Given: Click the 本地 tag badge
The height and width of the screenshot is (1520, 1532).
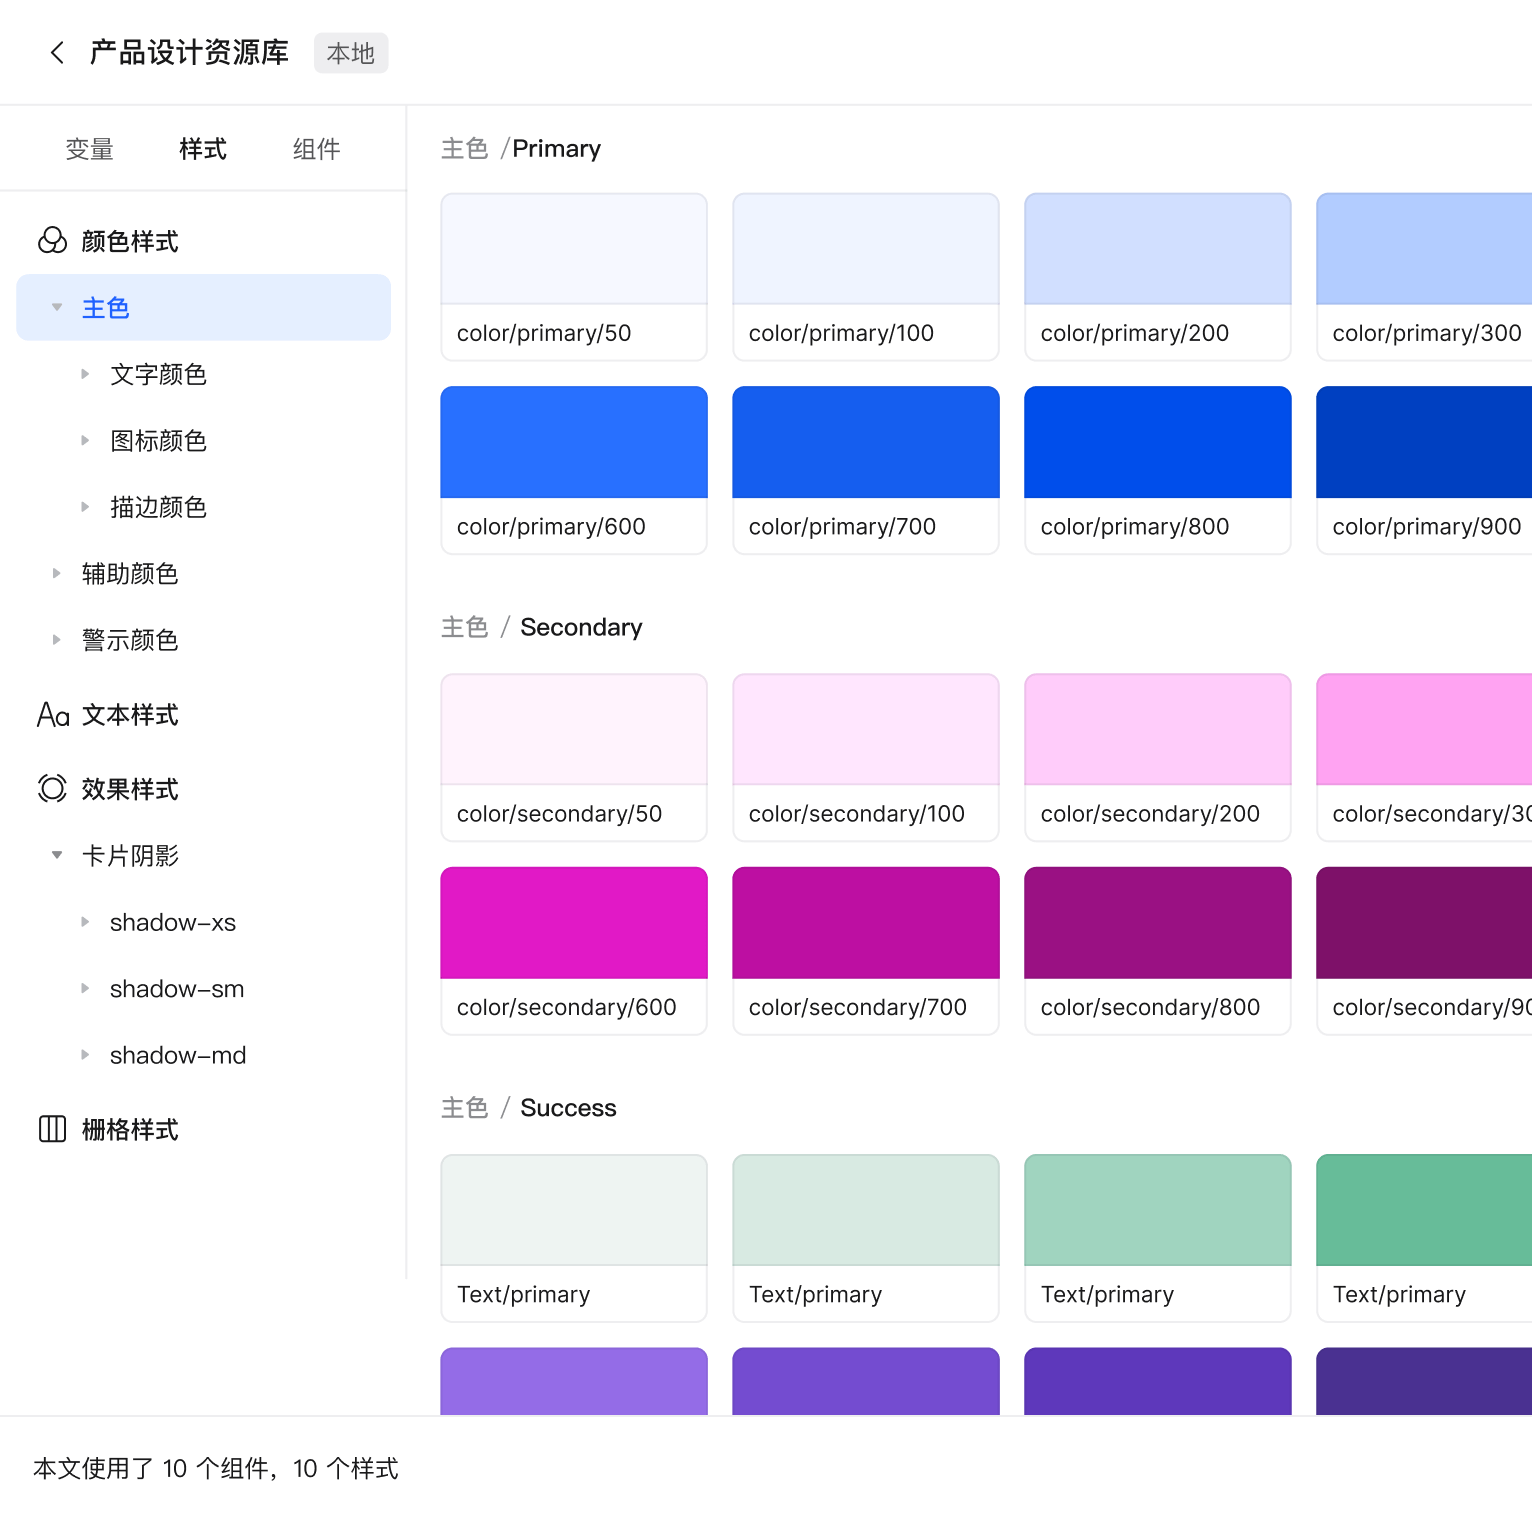Looking at the screenshot, I should (x=351, y=53).
